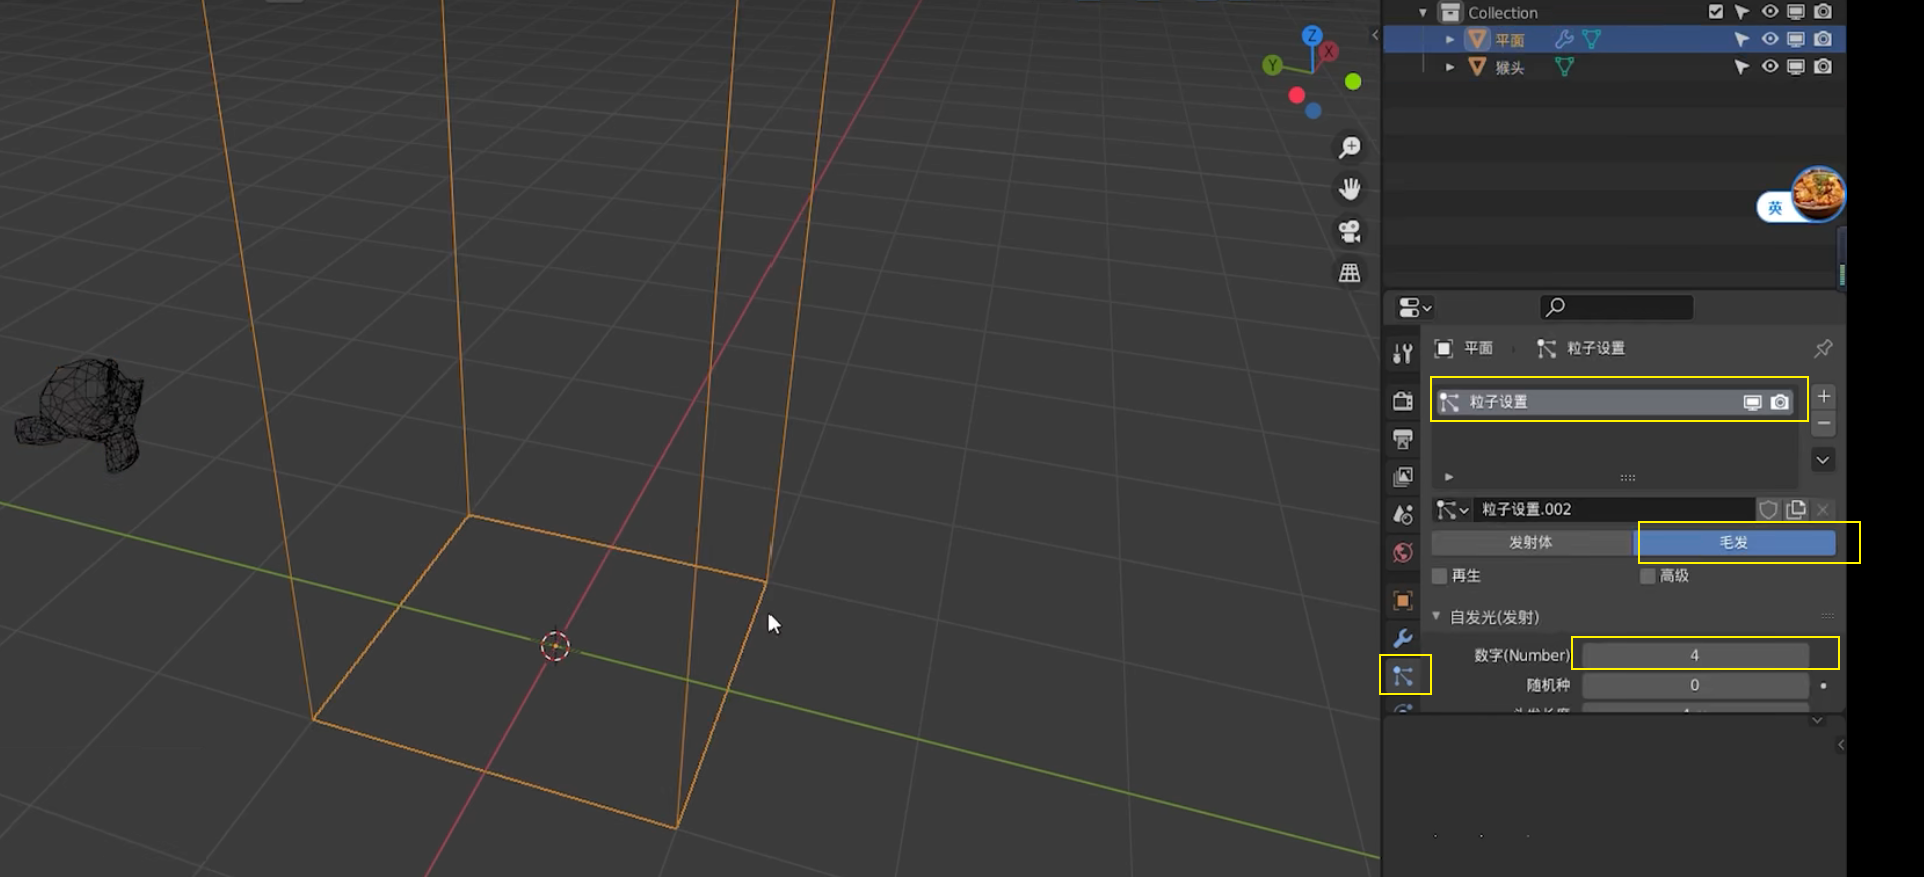Image resolution: width=1924 pixels, height=877 pixels.
Task: Open the Modifier properties tab (wrench icon)
Action: click(x=1403, y=638)
